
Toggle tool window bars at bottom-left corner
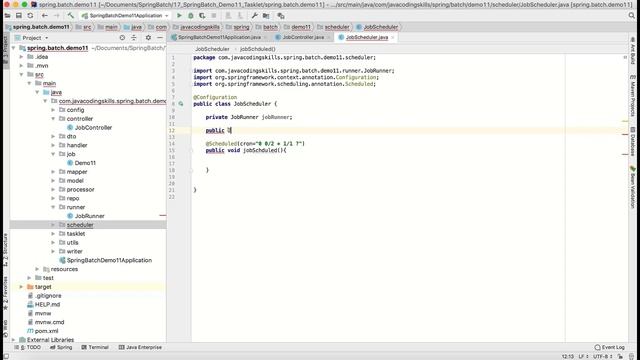point(7,356)
